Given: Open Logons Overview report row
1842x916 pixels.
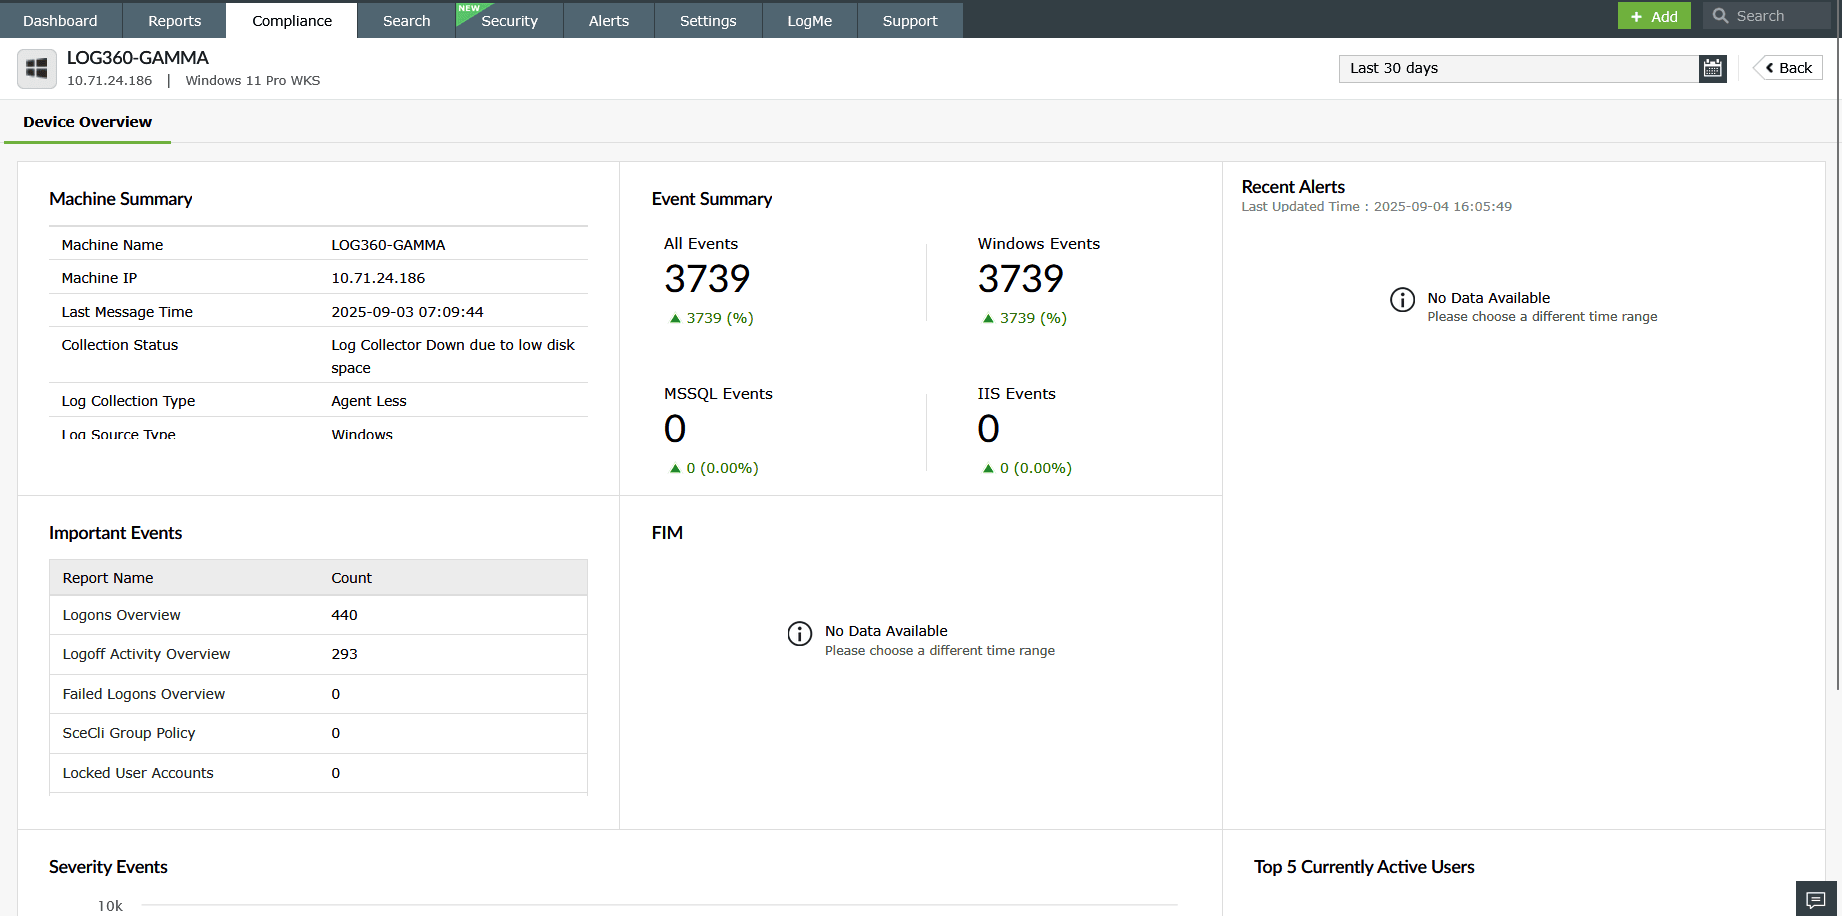Looking at the screenshot, I should (122, 615).
